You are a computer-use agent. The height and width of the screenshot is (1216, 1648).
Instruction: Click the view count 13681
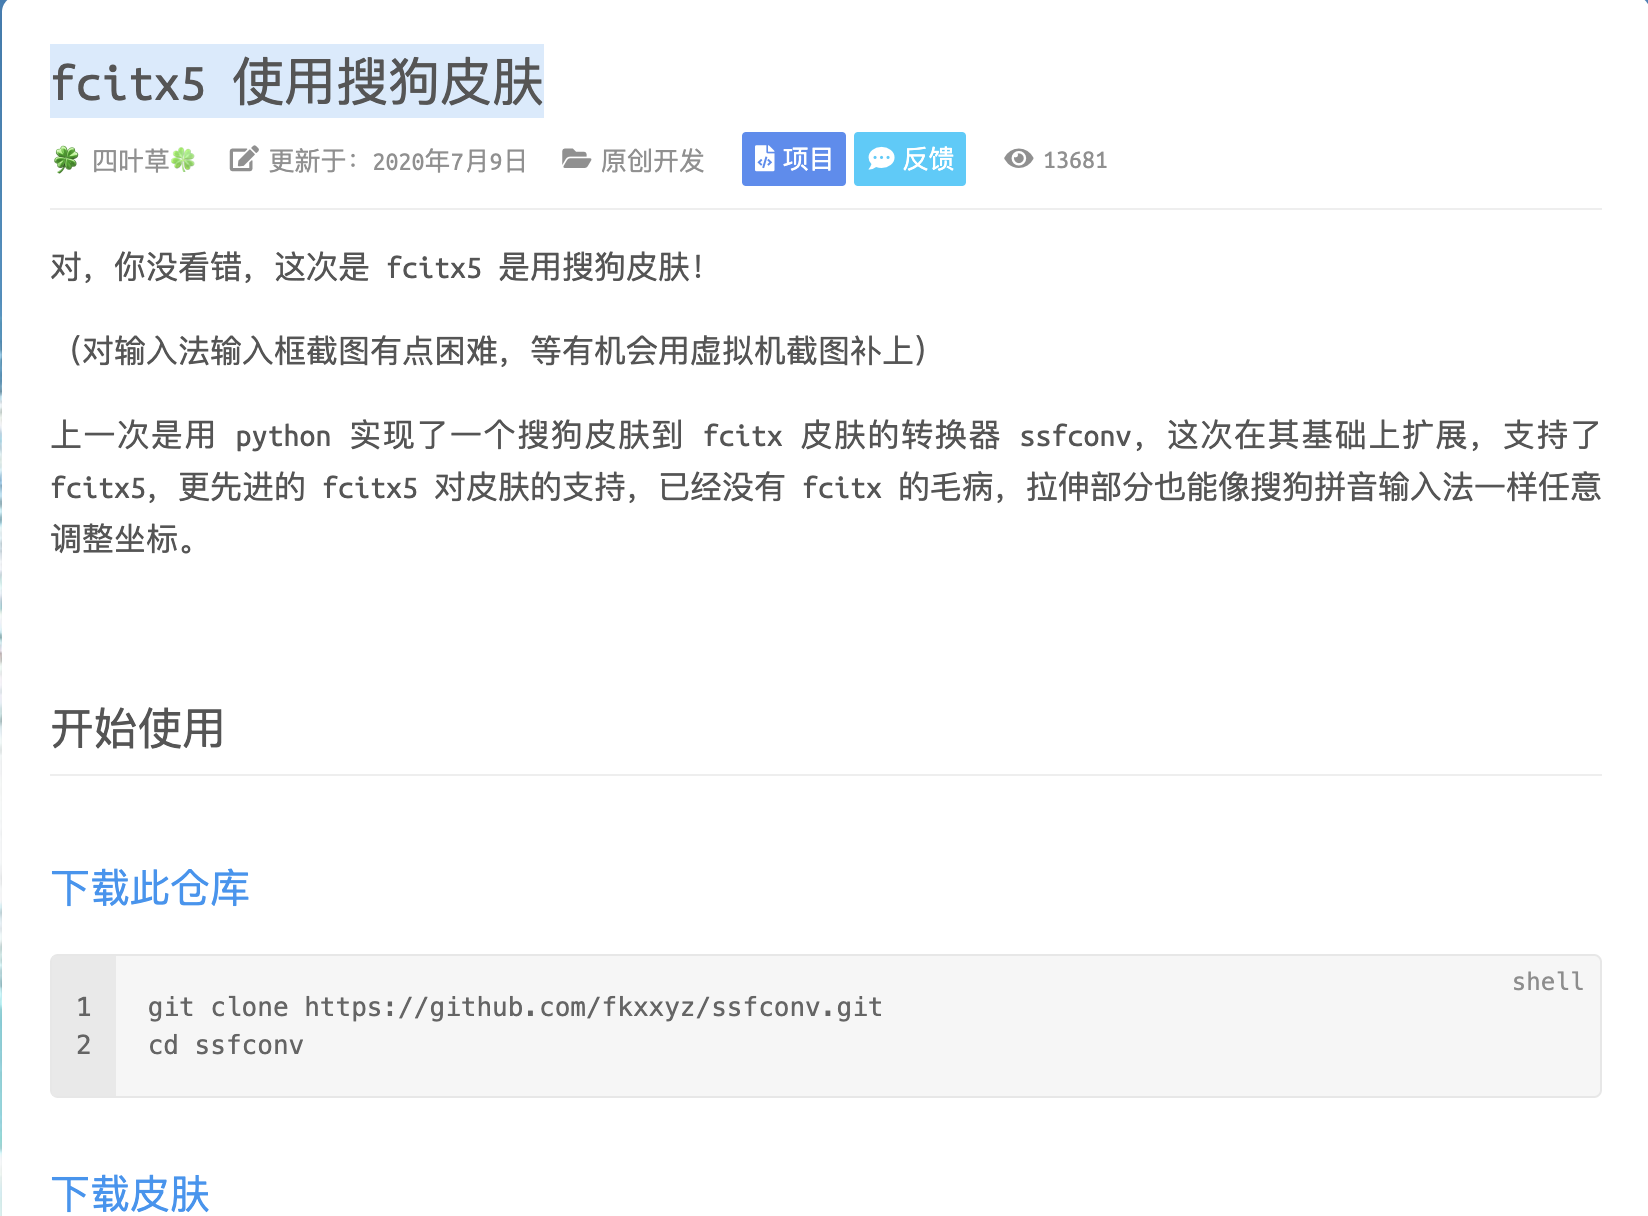coord(1075,160)
